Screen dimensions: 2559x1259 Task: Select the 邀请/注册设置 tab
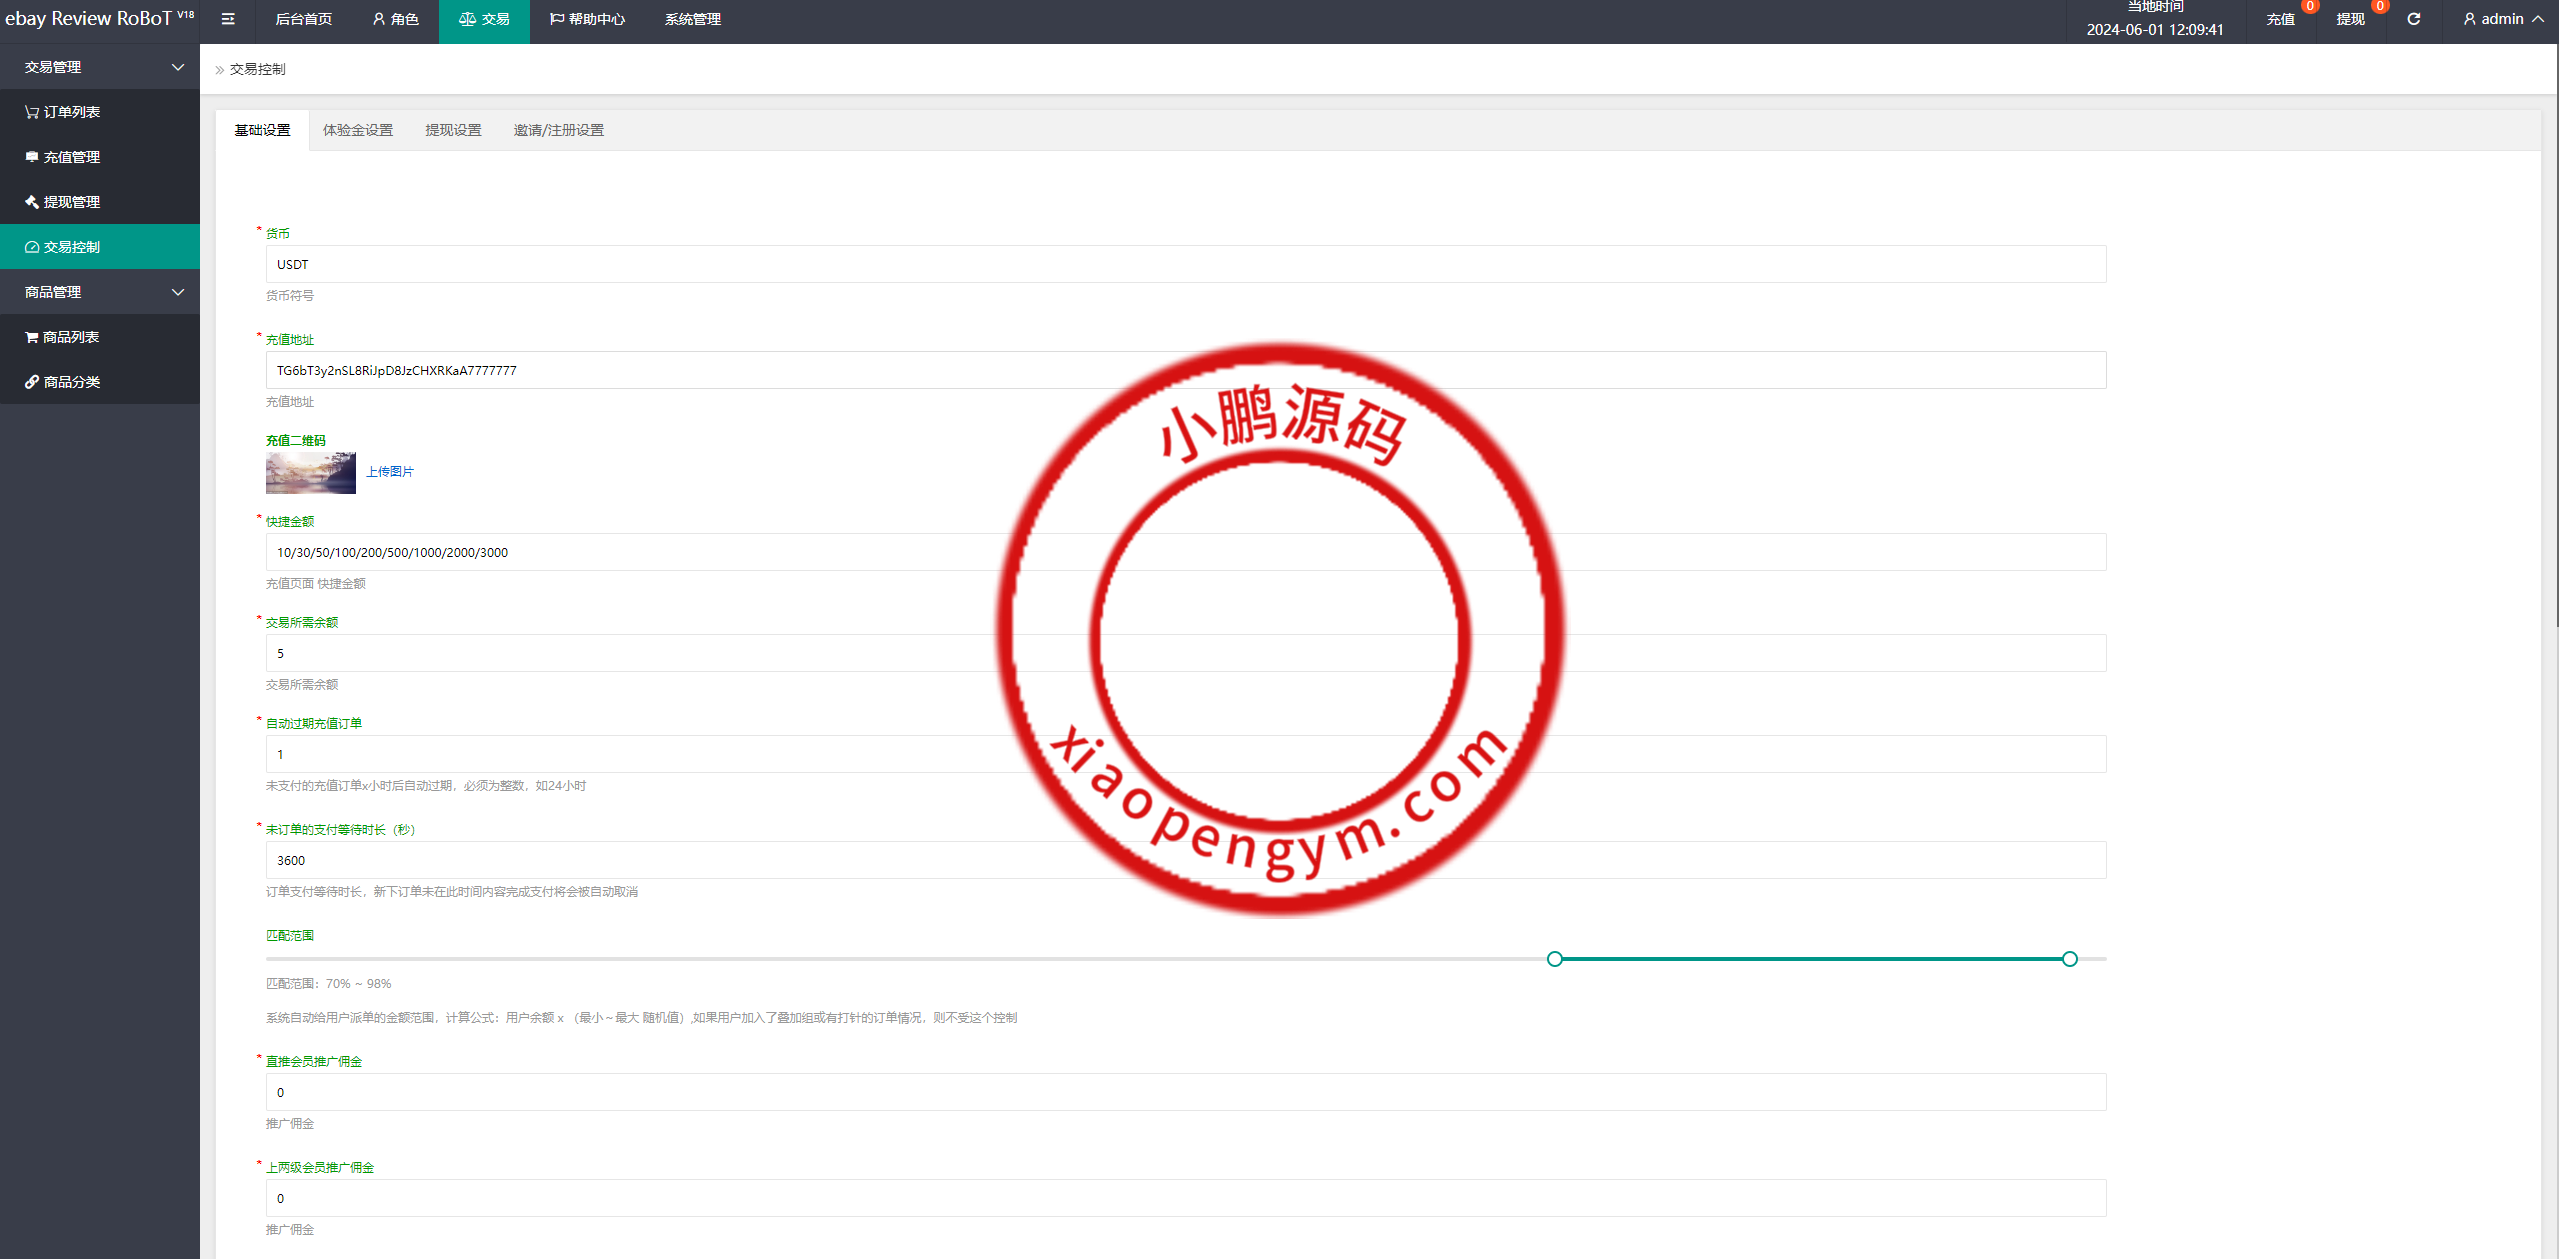pos(558,130)
